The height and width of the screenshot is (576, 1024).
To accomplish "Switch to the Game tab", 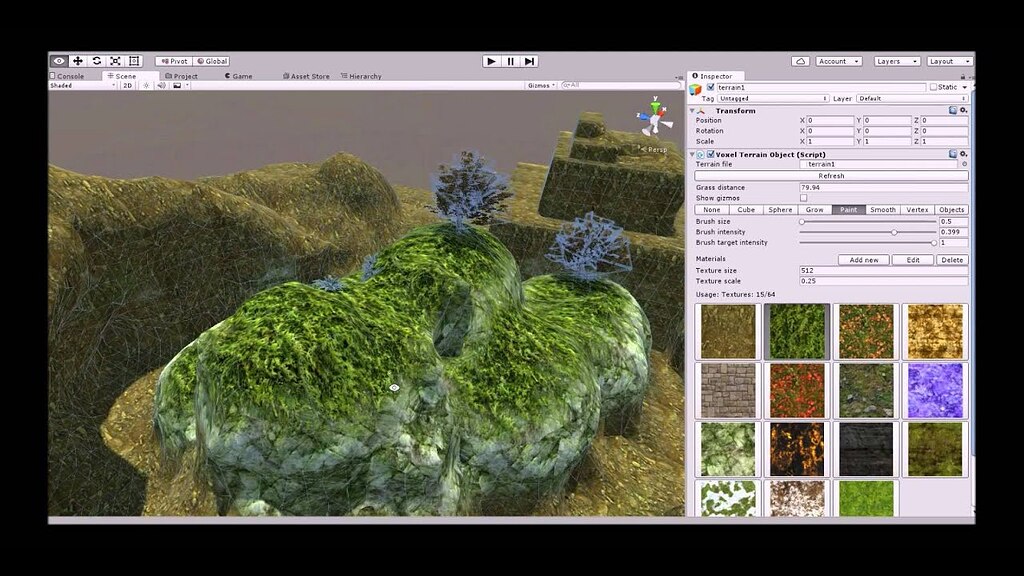I will (238, 75).
